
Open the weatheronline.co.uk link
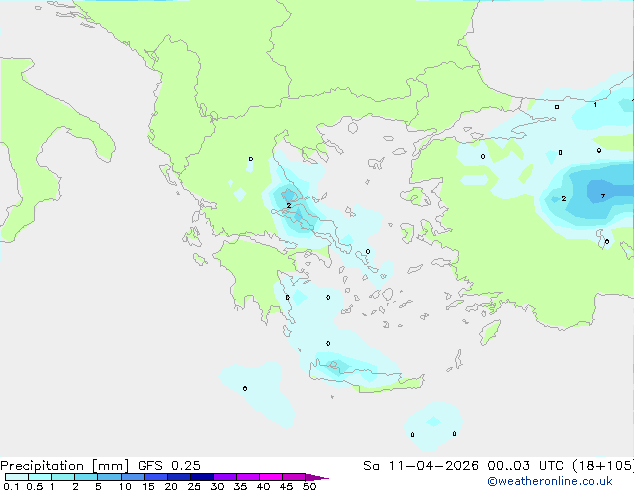point(550,481)
